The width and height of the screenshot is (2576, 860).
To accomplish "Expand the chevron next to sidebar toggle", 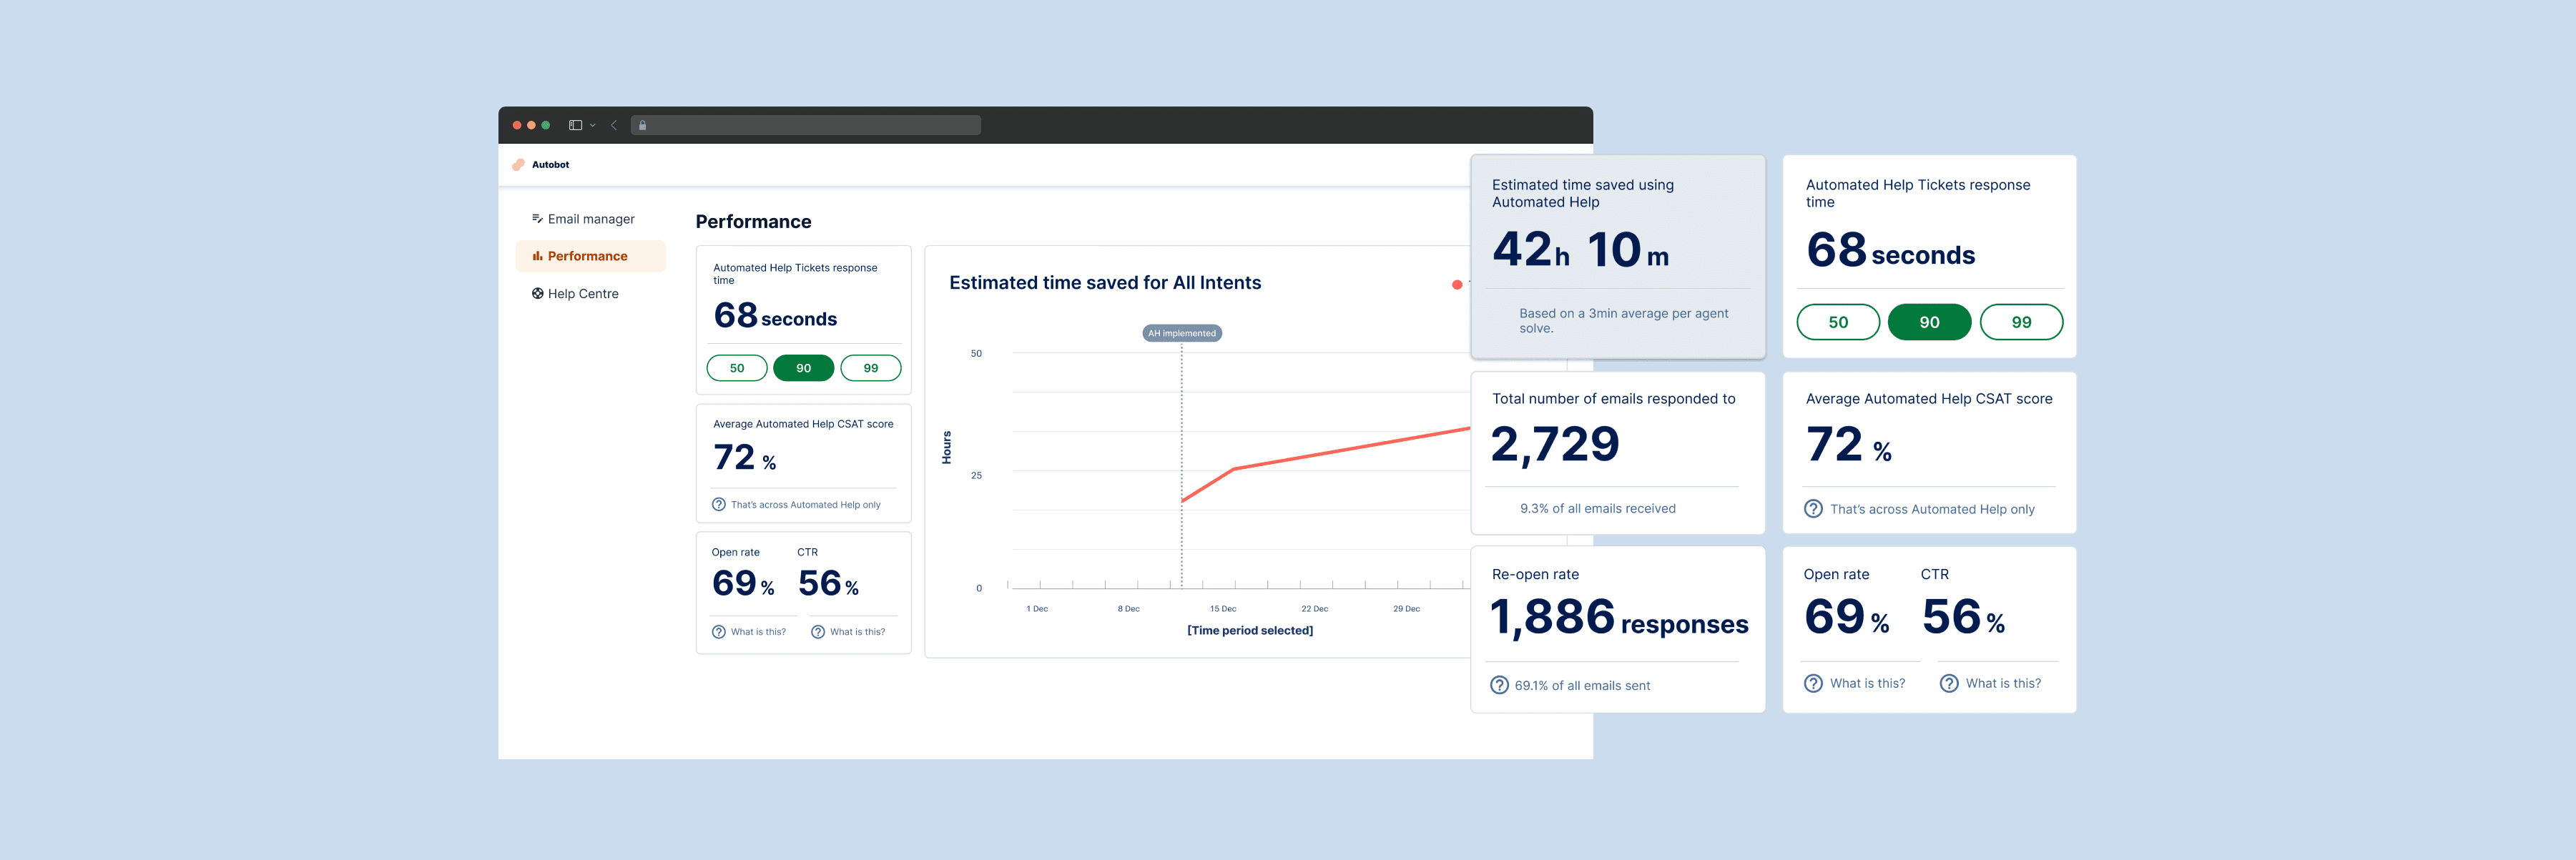I will point(593,125).
